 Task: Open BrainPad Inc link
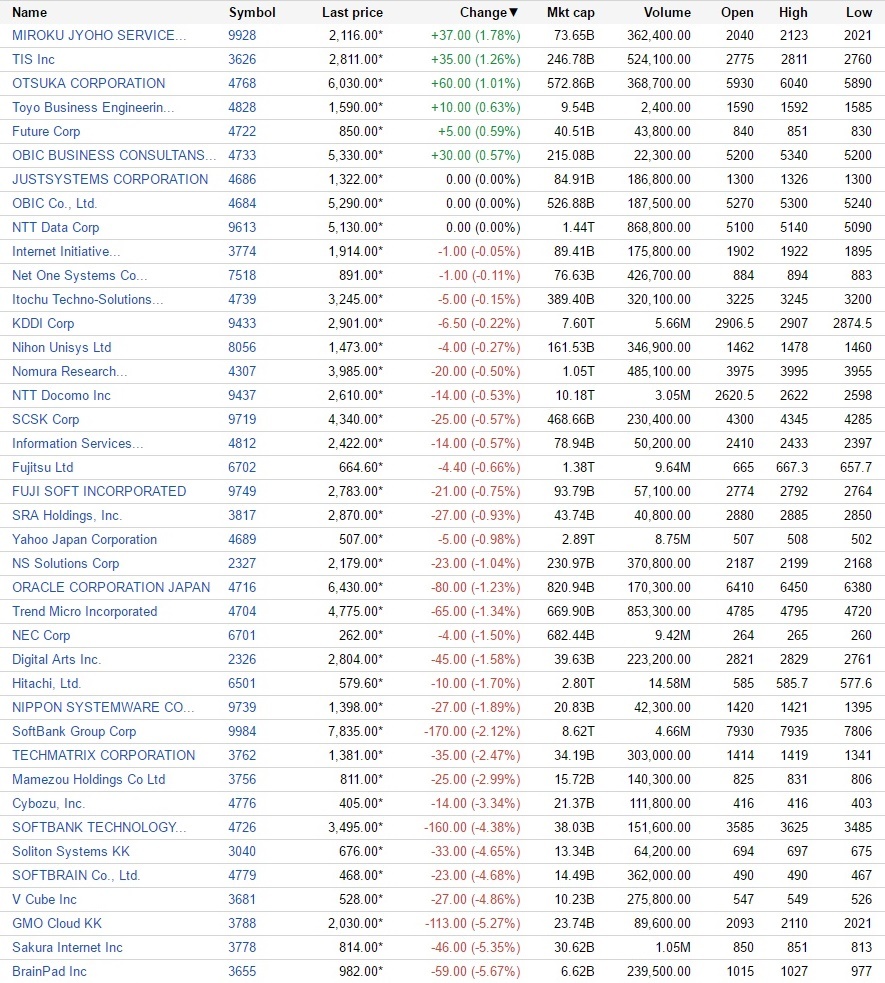(x=49, y=972)
